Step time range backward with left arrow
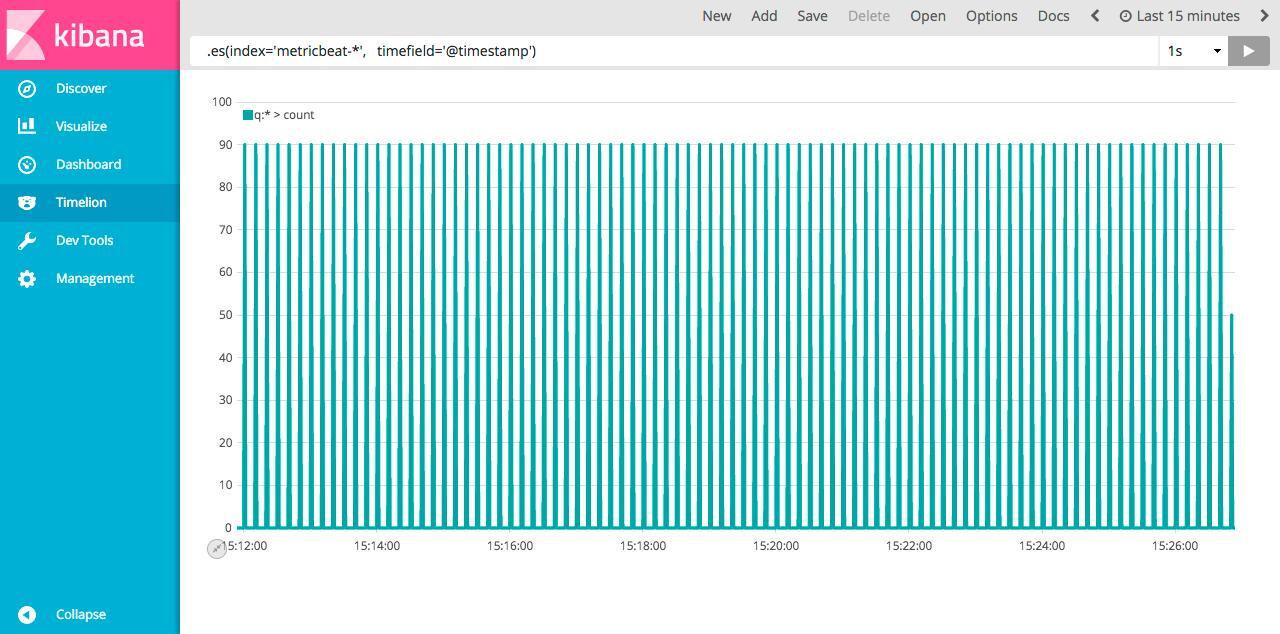This screenshot has width=1280, height=634. (1095, 16)
